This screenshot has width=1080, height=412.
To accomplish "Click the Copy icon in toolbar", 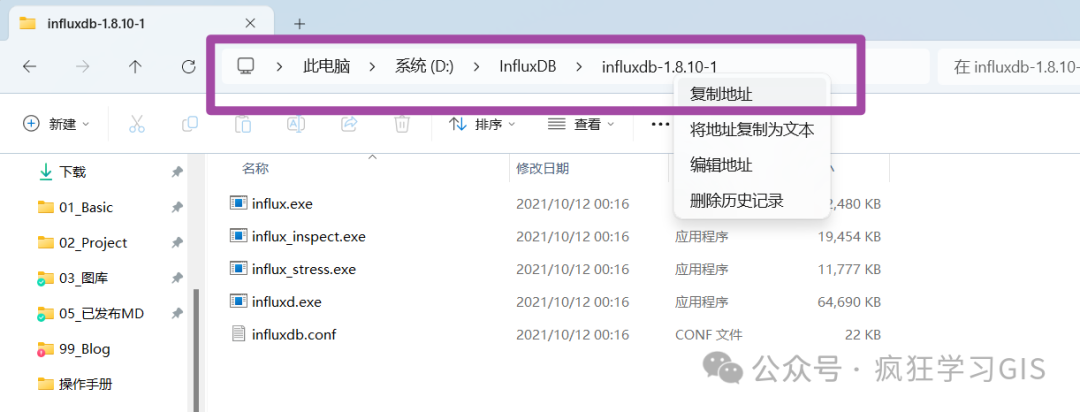I will 189,124.
